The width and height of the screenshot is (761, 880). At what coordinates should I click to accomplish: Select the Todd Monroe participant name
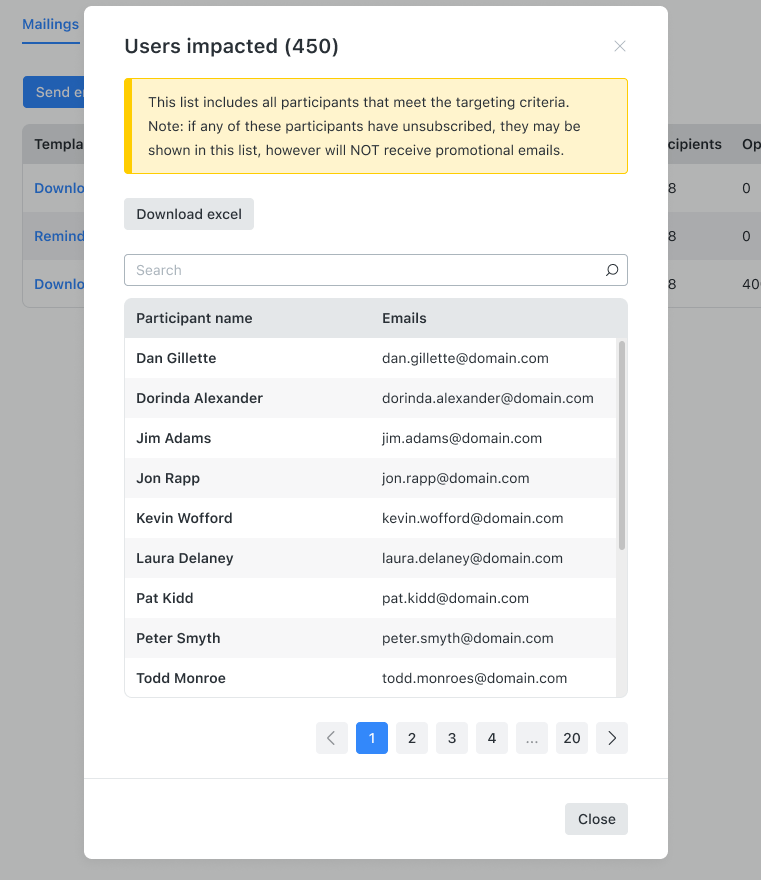pyautogui.click(x=181, y=678)
